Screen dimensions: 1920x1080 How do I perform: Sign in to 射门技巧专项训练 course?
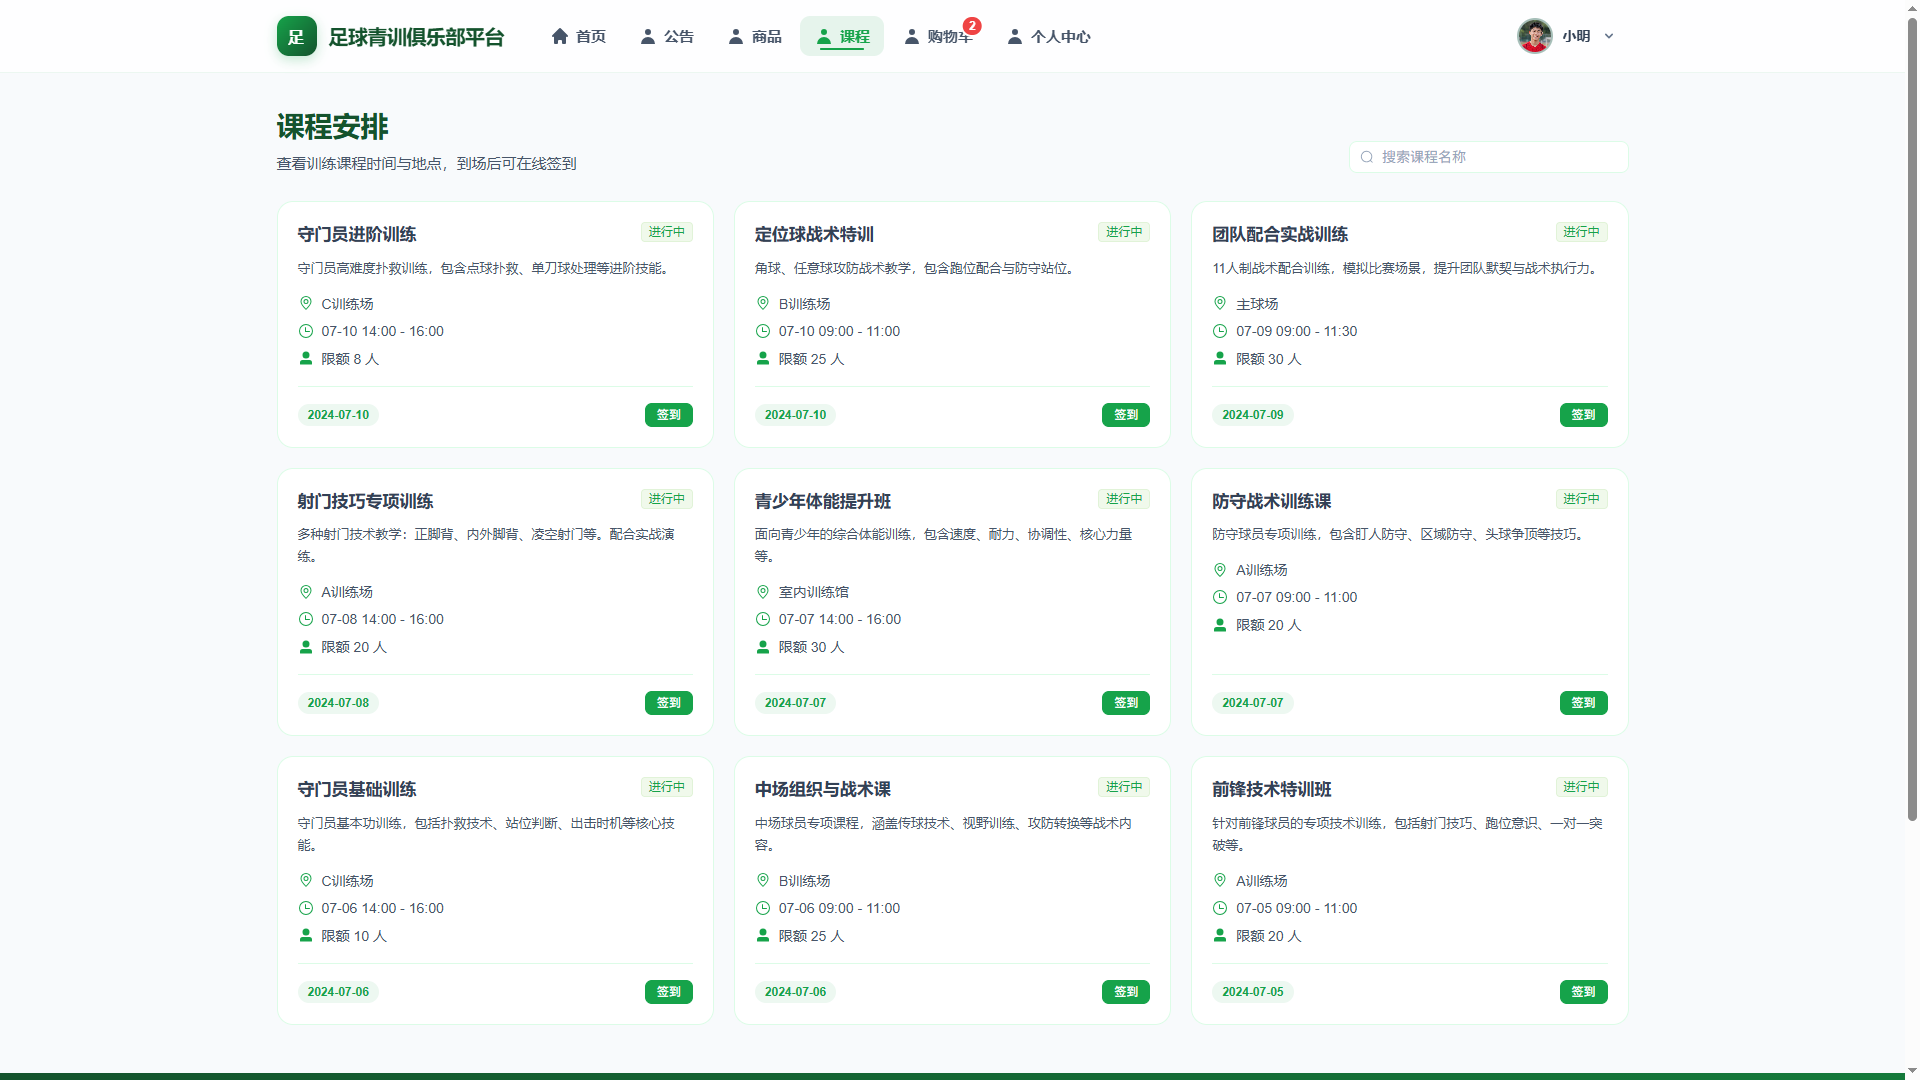(669, 703)
